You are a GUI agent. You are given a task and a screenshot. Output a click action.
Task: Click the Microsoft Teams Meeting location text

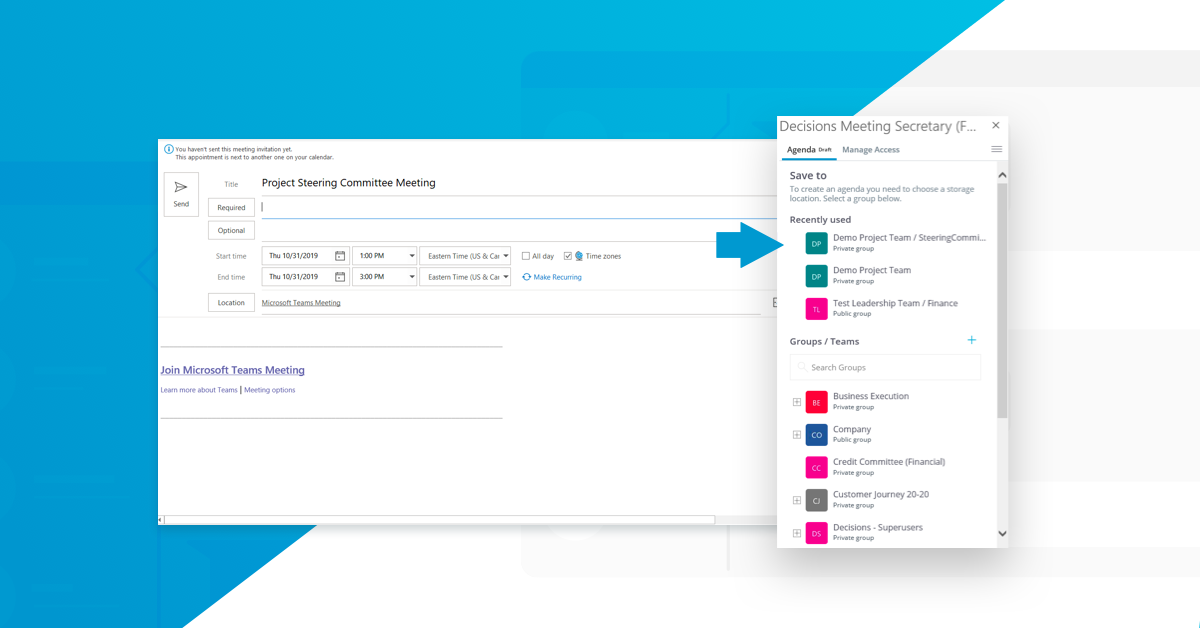301,303
